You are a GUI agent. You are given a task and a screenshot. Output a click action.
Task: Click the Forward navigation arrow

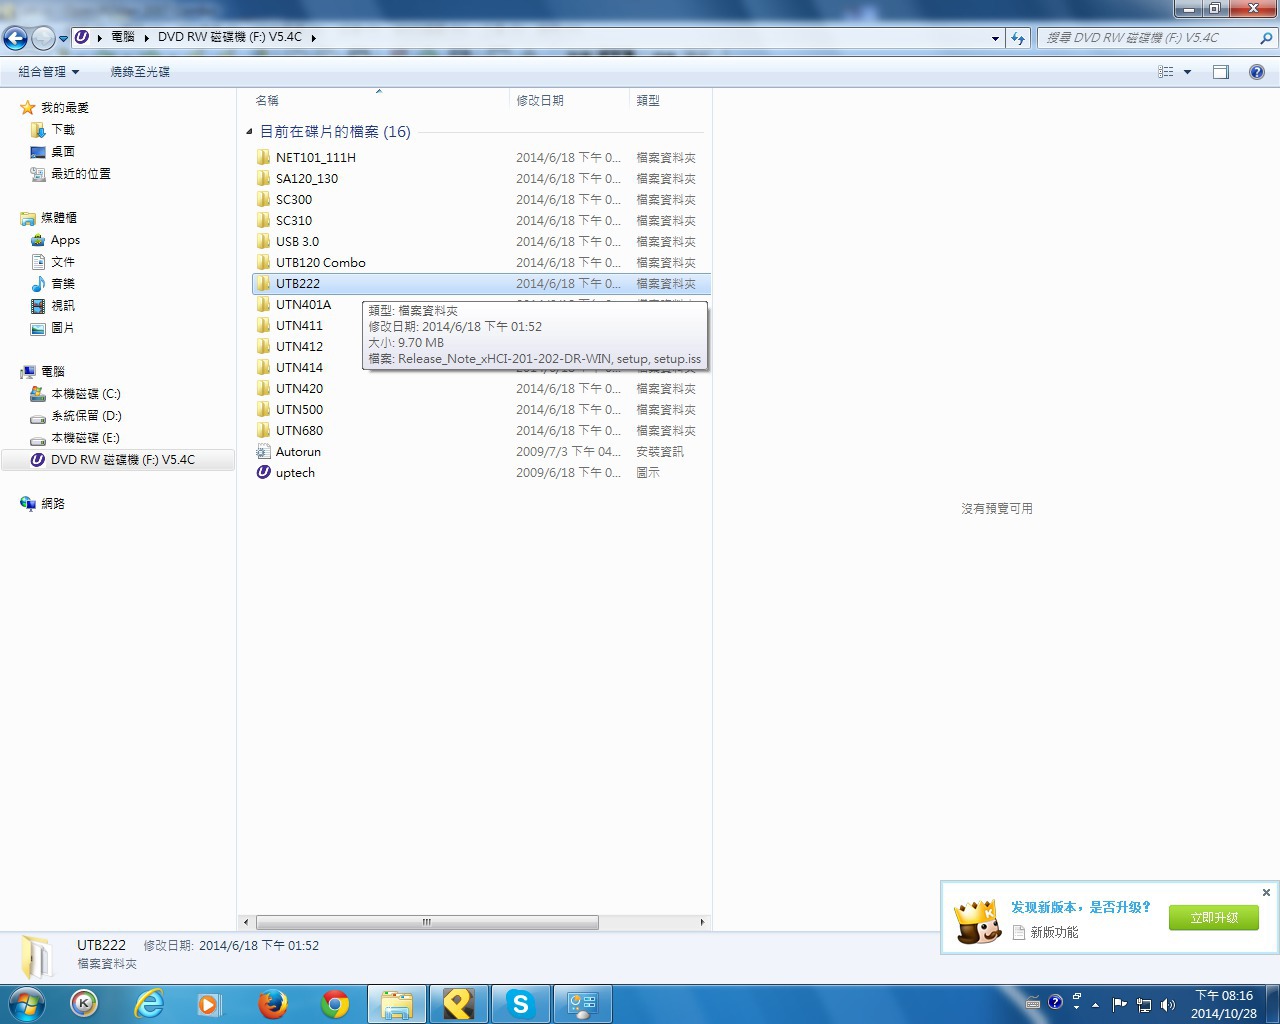click(43, 38)
